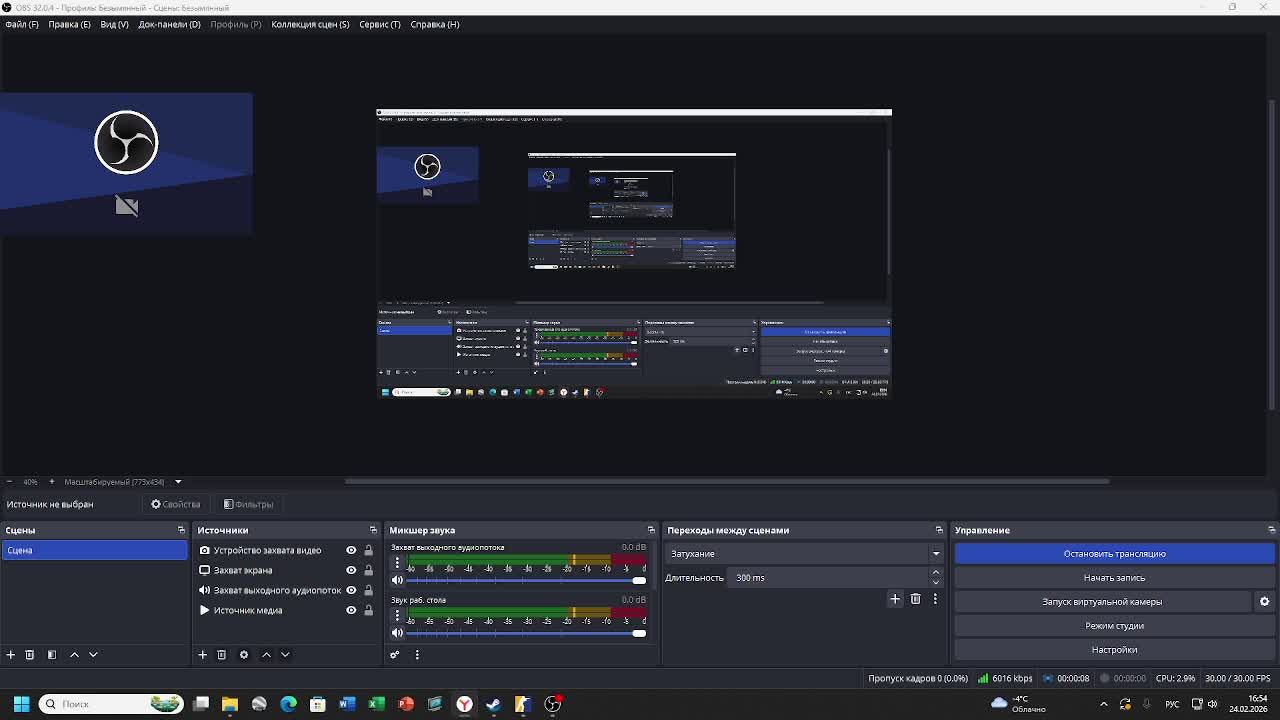Open Настройки from the controls panel
1280x720 pixels.
1115,650
